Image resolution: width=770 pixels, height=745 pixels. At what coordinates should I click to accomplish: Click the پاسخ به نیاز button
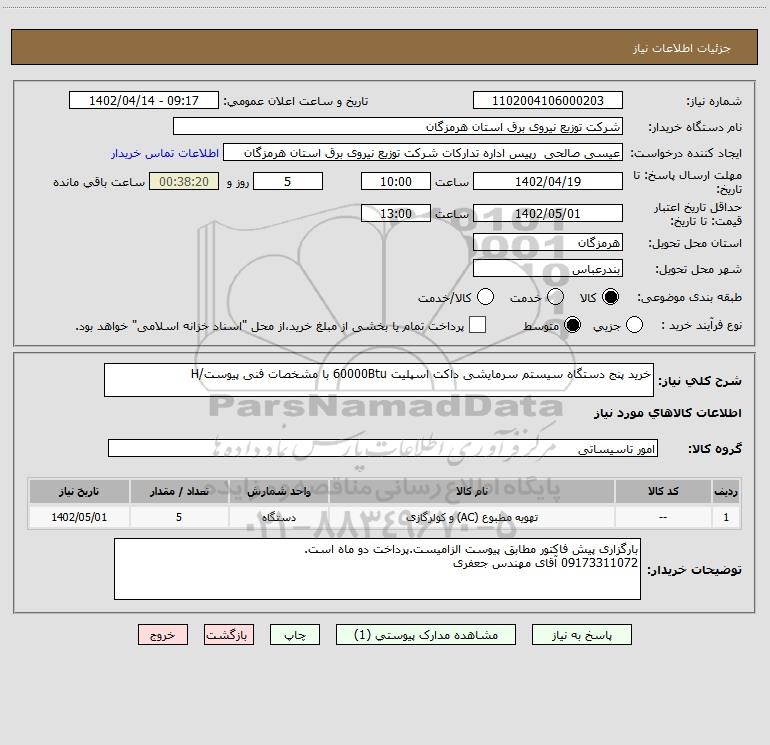coord(582,635)
